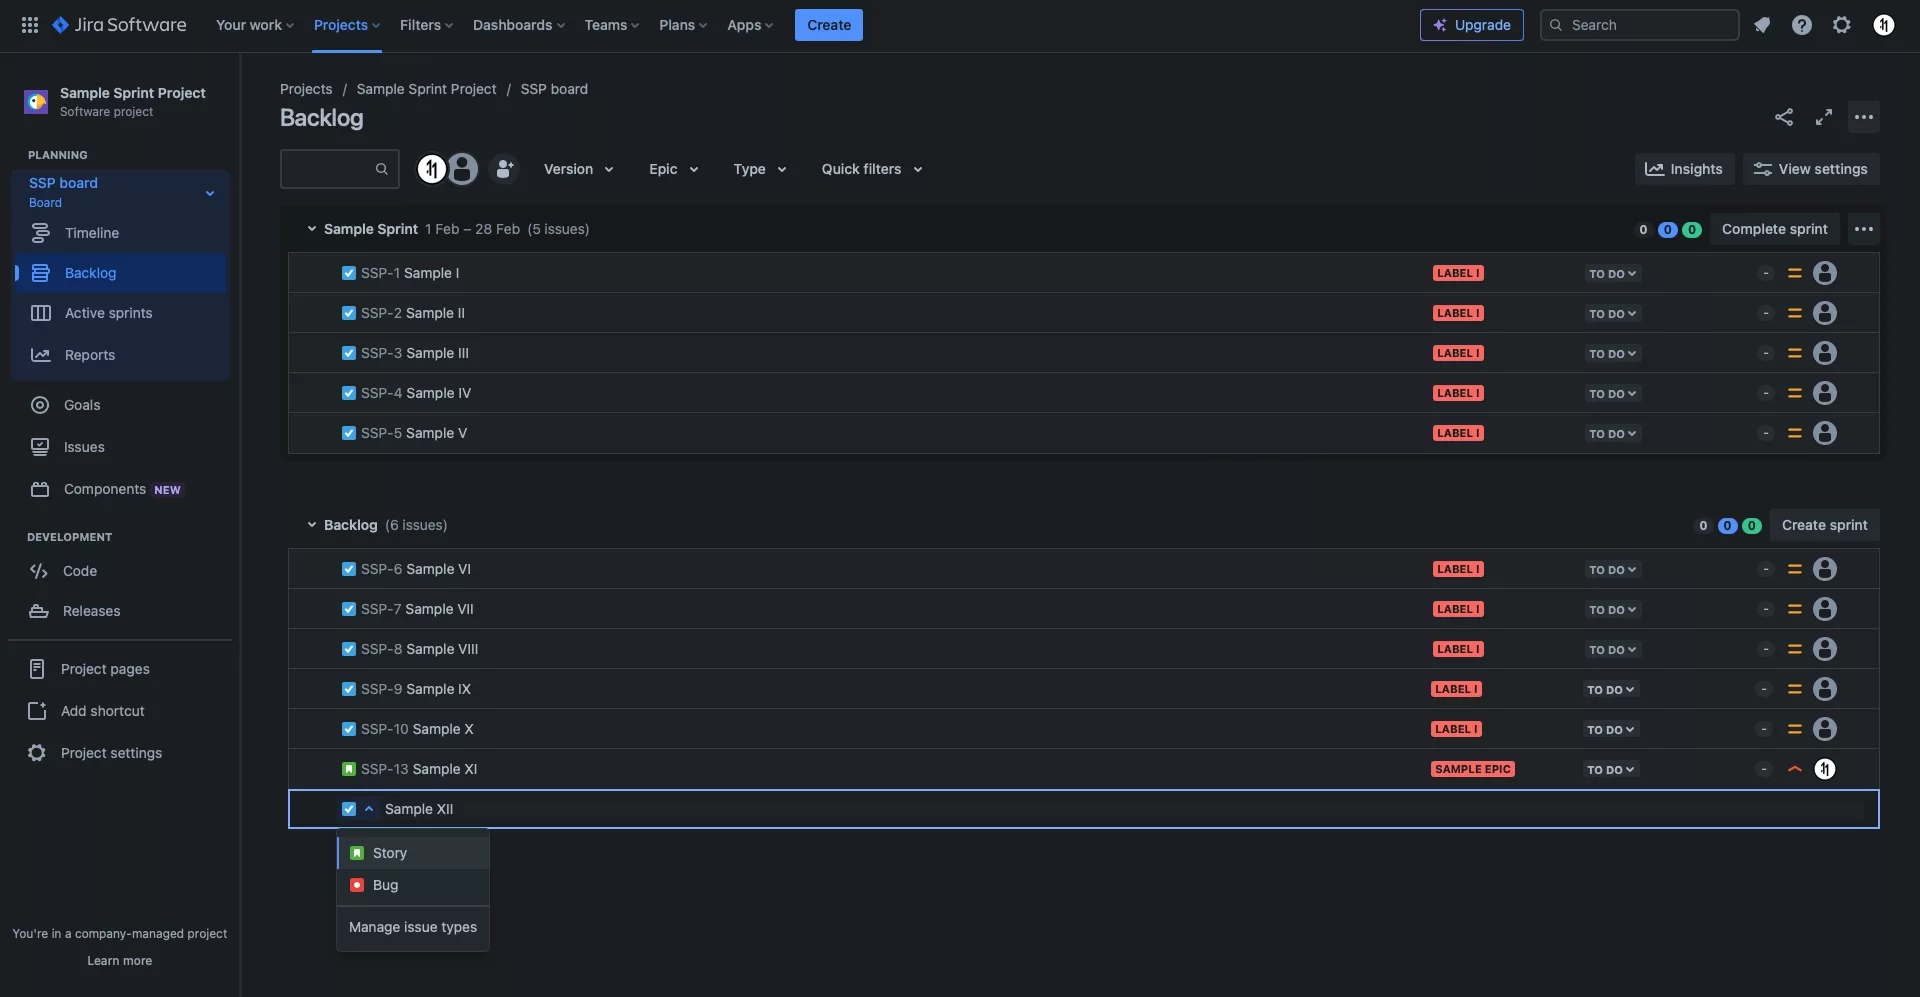This screenshot has height=997, width=1920.
Task: Click the green done counter in Sample Sprint
Action: [1692, 229]
